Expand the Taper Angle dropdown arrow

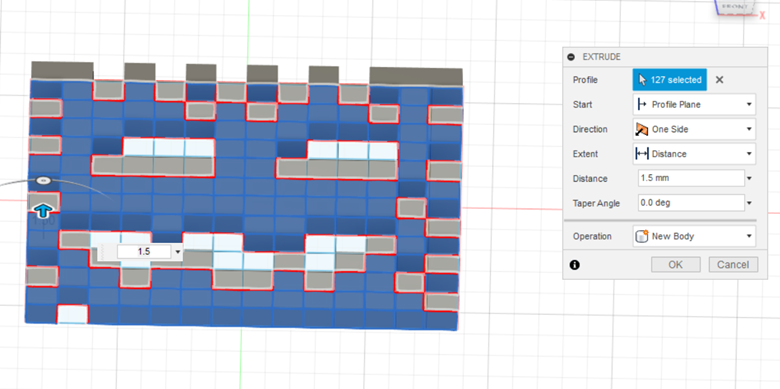750,203
